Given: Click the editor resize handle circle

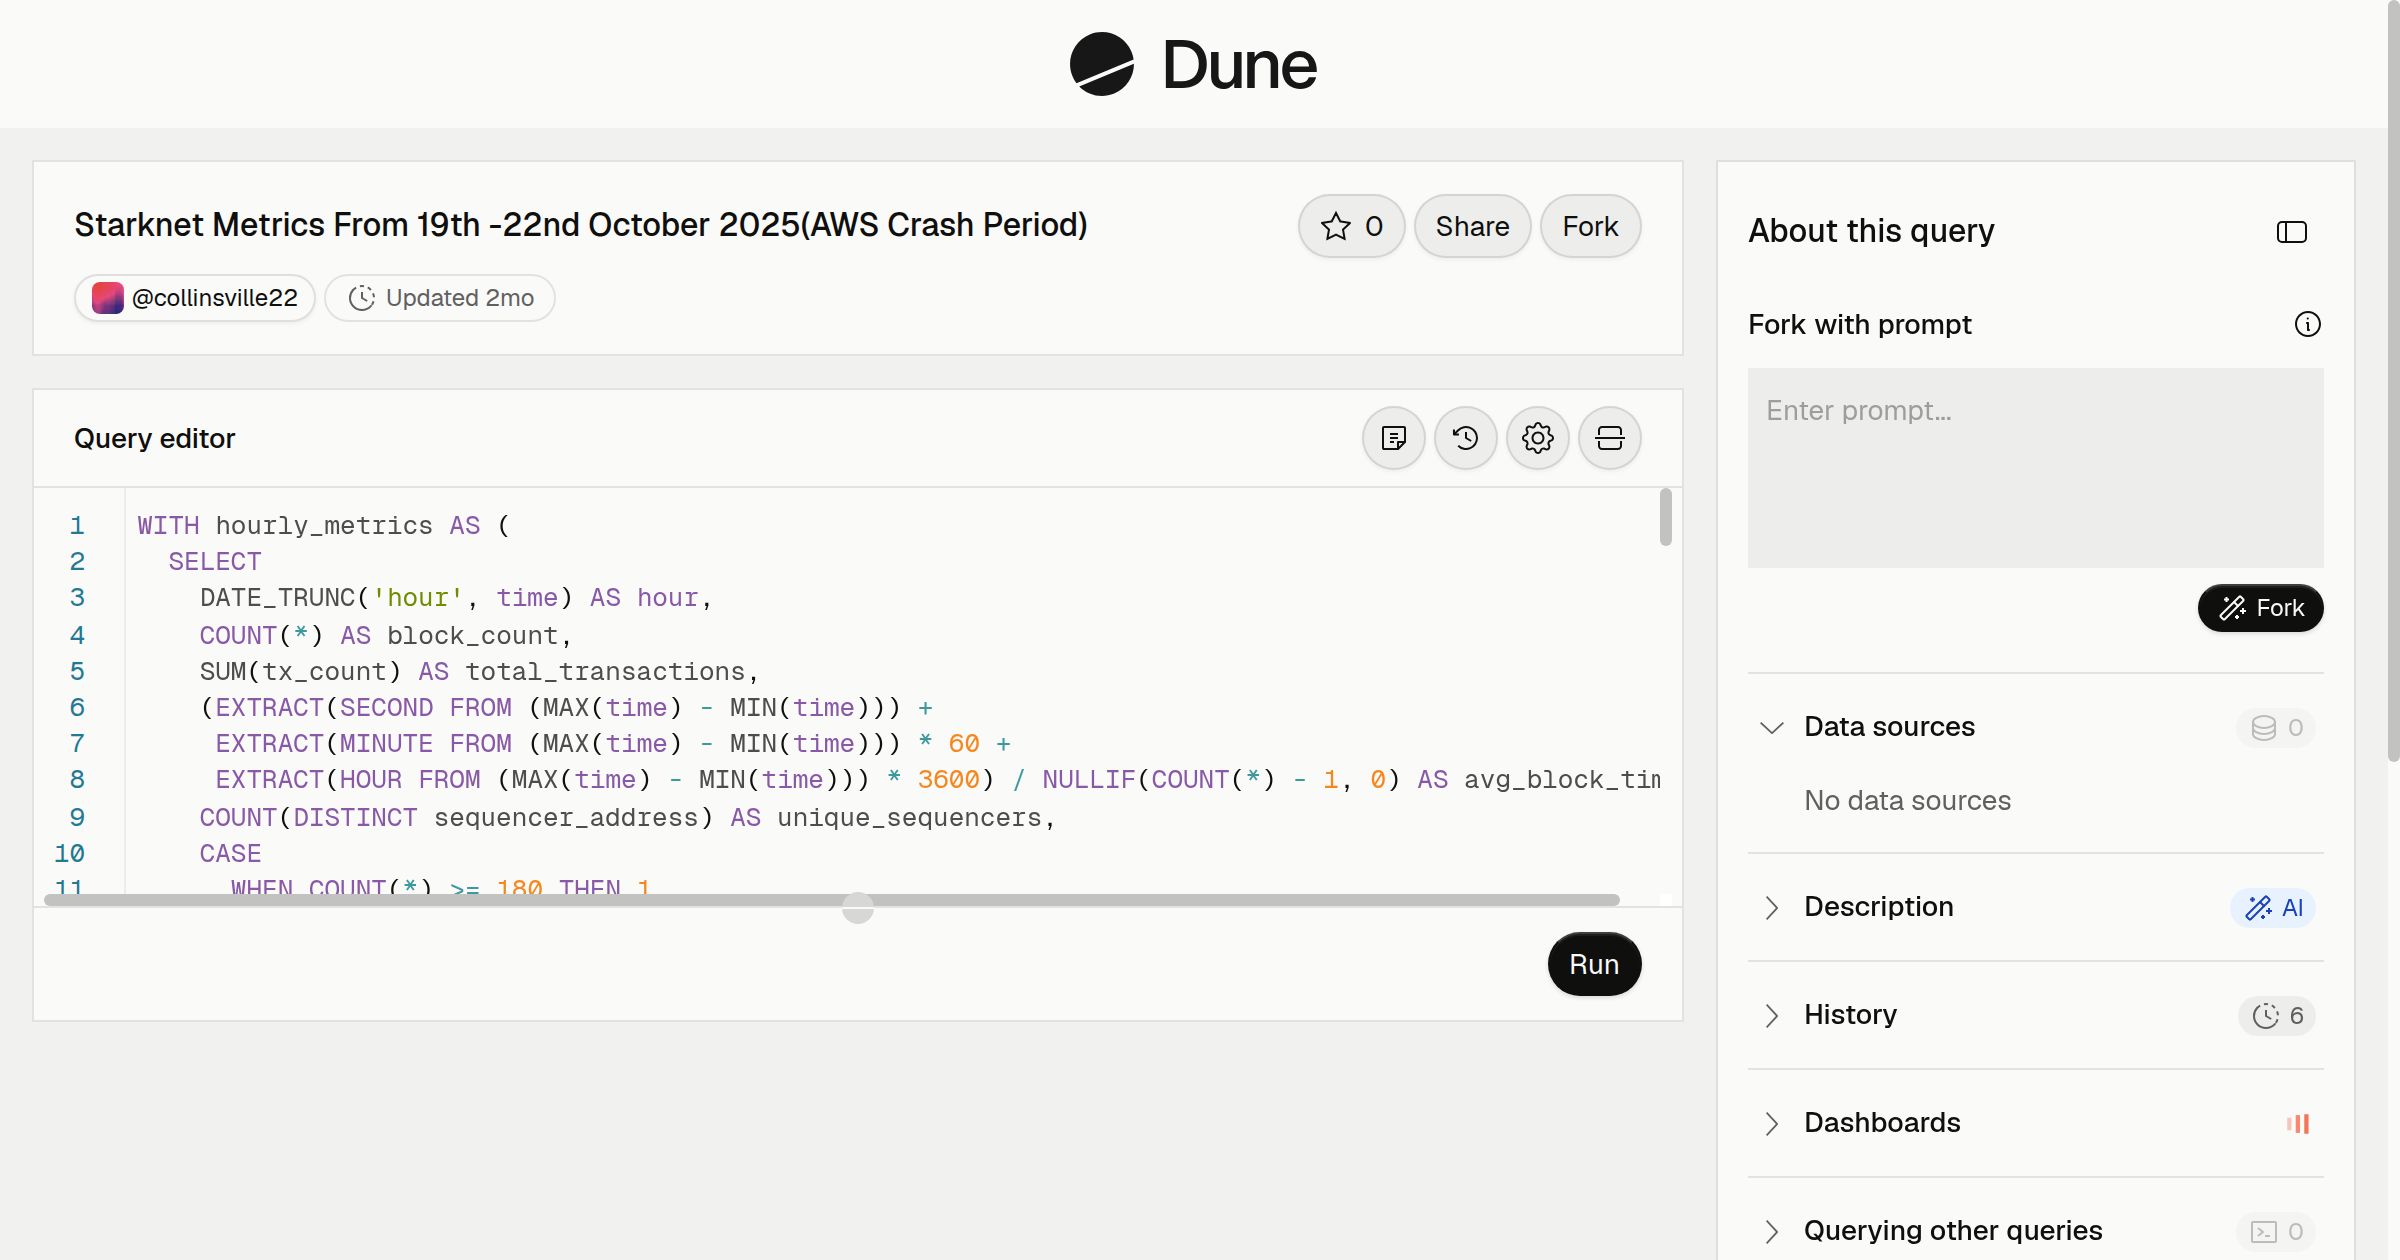Looking at the screenshot, I should click(857, 908).
